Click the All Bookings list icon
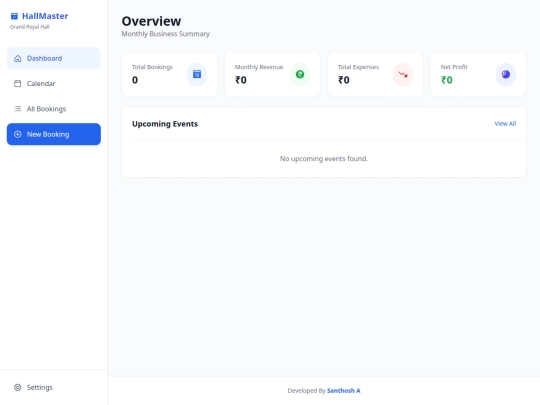Image resolution: width=540 pixels, height=405 pixels. [18, 109]
